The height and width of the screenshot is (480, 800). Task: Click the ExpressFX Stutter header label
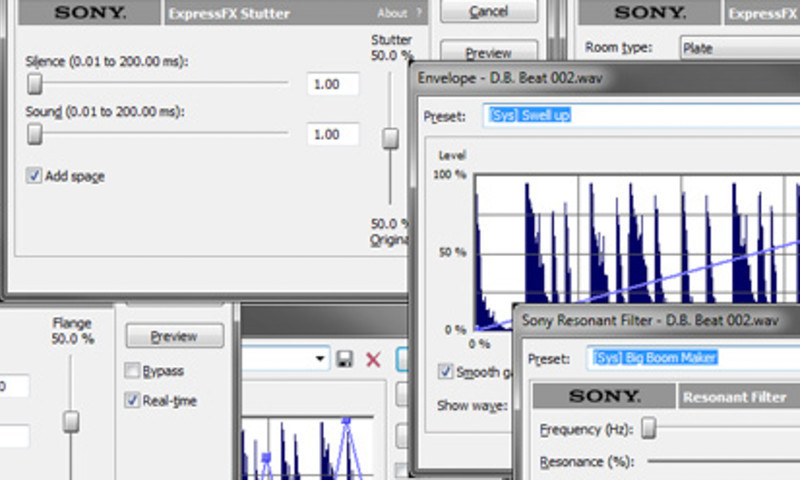tap(229, 13)
